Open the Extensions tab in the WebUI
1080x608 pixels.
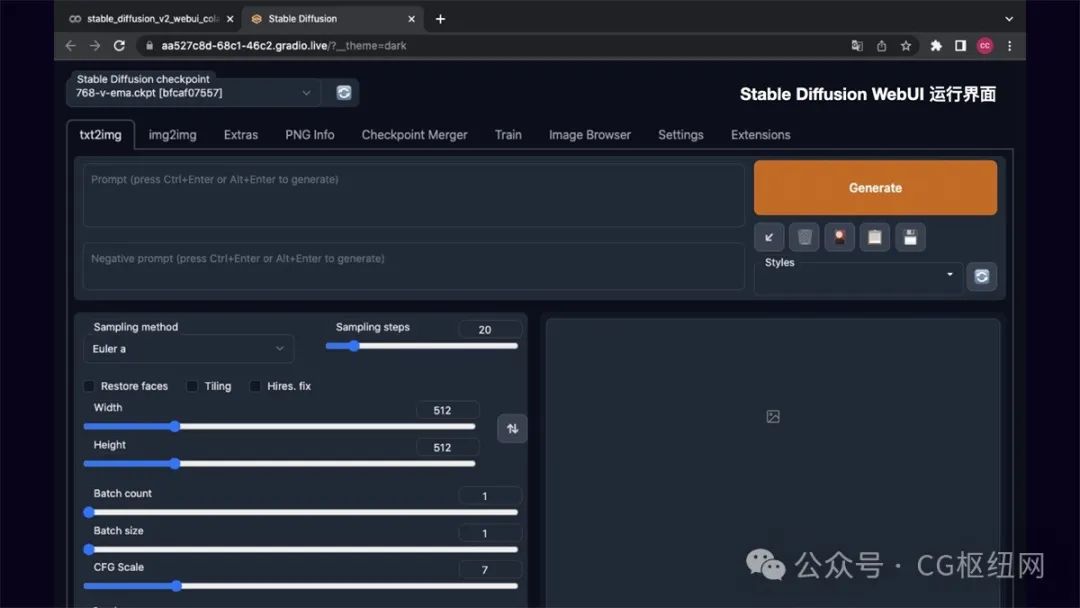tap(760, 135)
